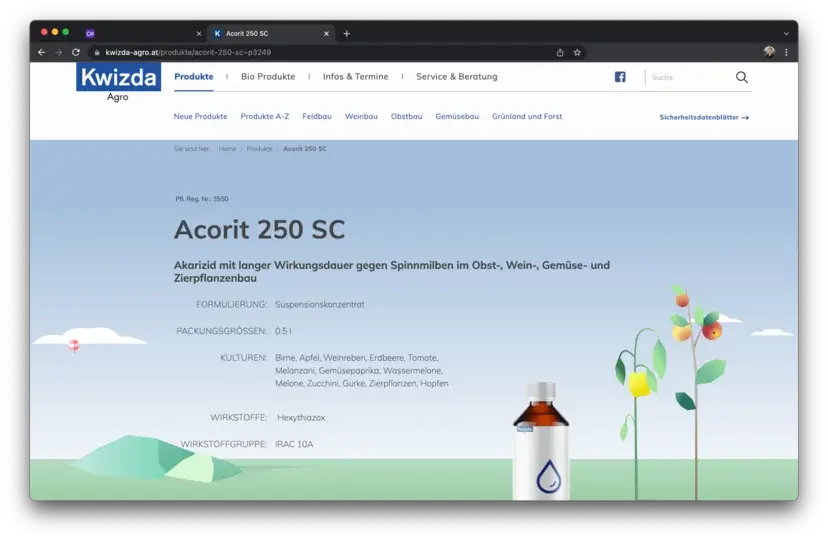The width and height of the screenshot is (828, 540).
Task: Close the first browser tab
Action: 199,33
